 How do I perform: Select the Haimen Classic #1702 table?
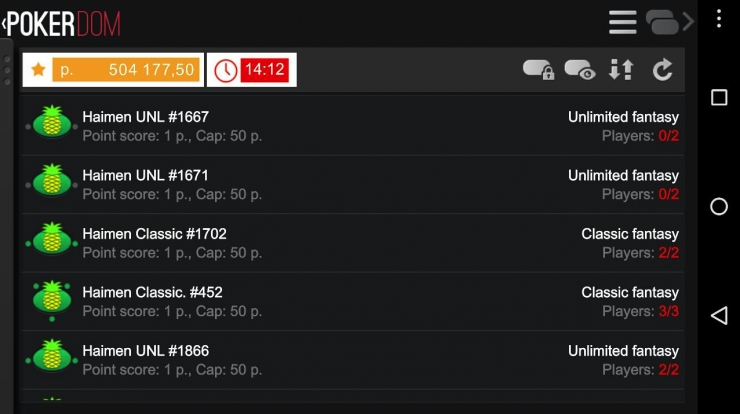(353, 243)
